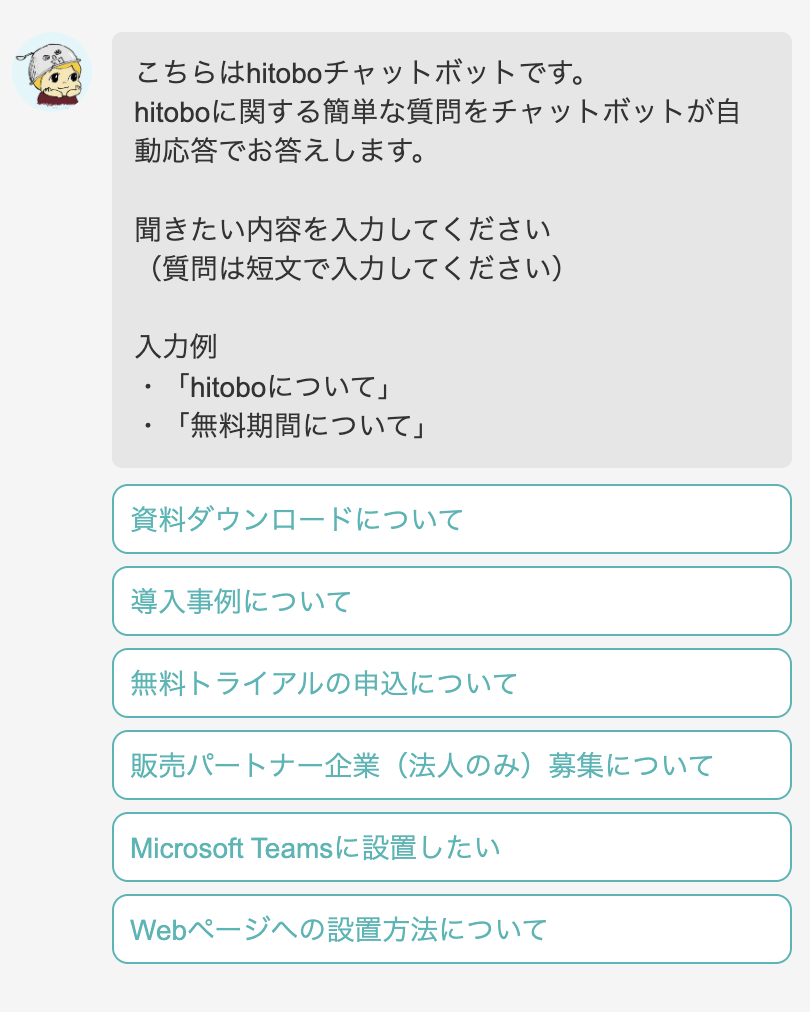Select 販売パートナー企業（法人のみ）募集について
810x1012 pixels.
click(x=452, y=765)
